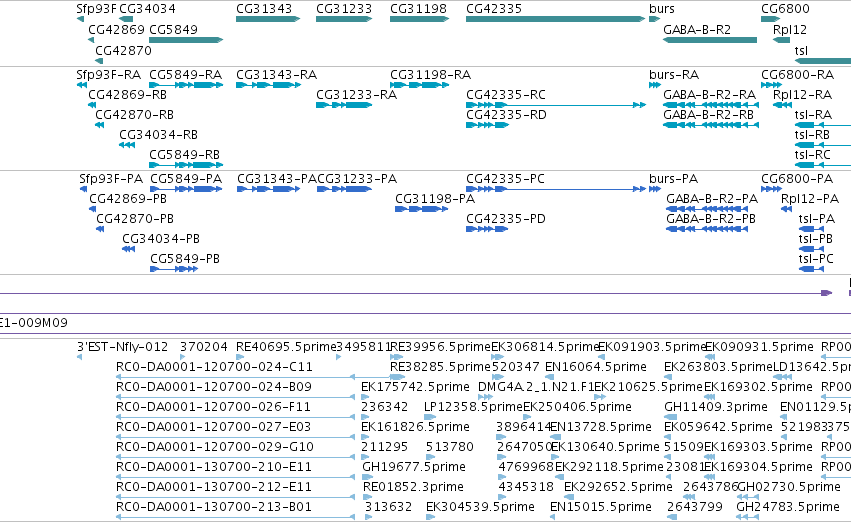Open protein CG42335-PC label
Viewport: 851px width, 522px height.
[x=505, y=179]
